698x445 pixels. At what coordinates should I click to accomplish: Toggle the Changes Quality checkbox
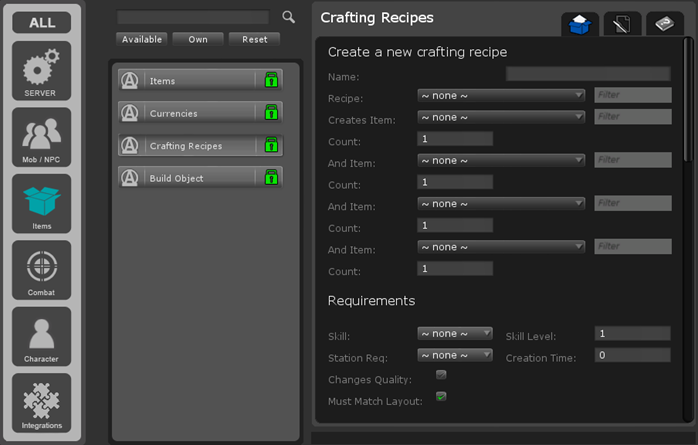[441, 375]
